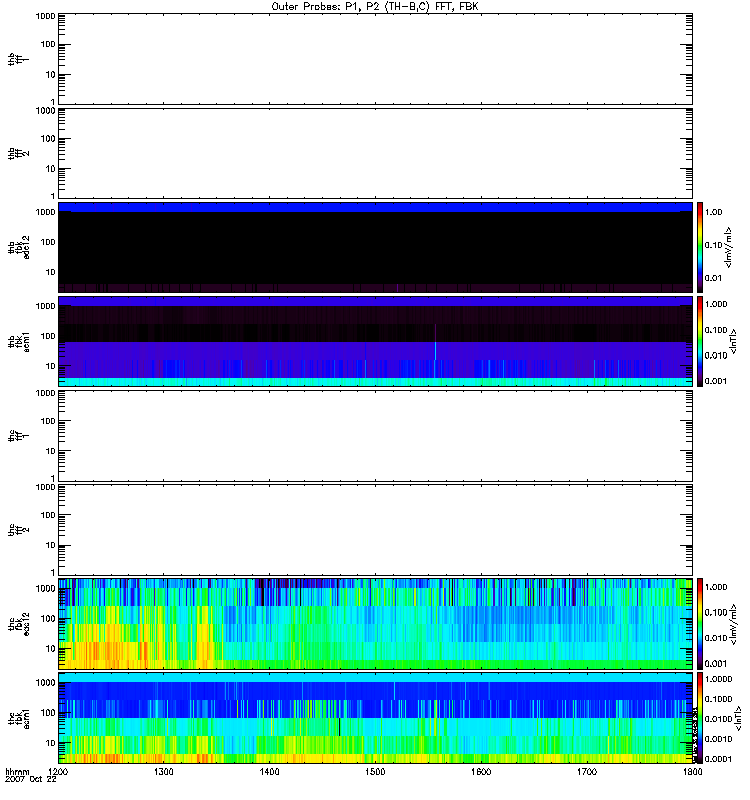Click the thc fbk edc12 spectrogram panel
The image size is (750, 800).
(375, 624)
